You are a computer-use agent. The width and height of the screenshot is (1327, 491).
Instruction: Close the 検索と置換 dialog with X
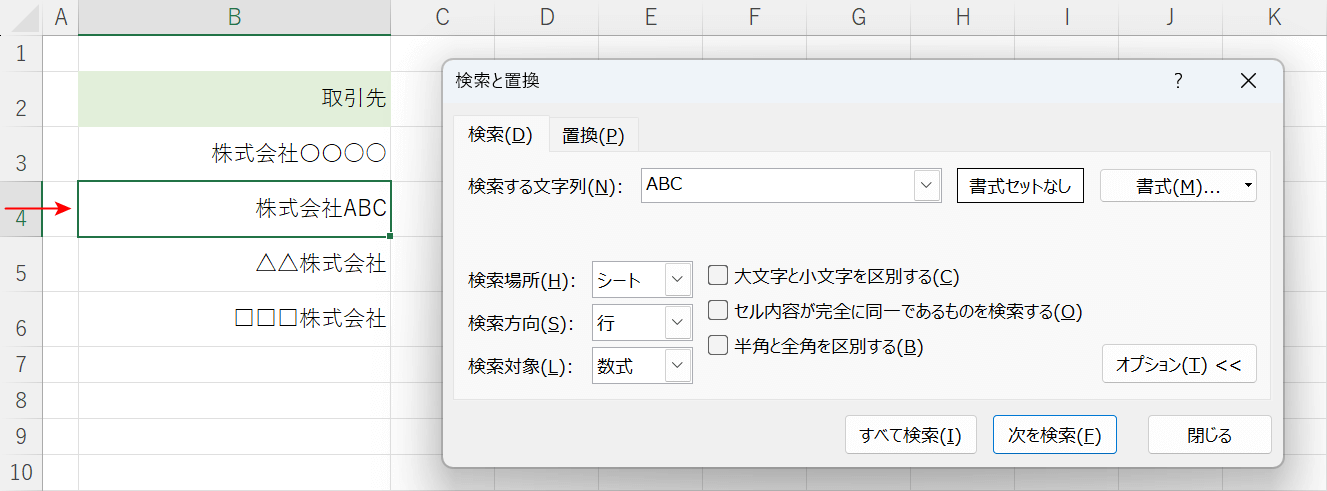point(1247,81)
